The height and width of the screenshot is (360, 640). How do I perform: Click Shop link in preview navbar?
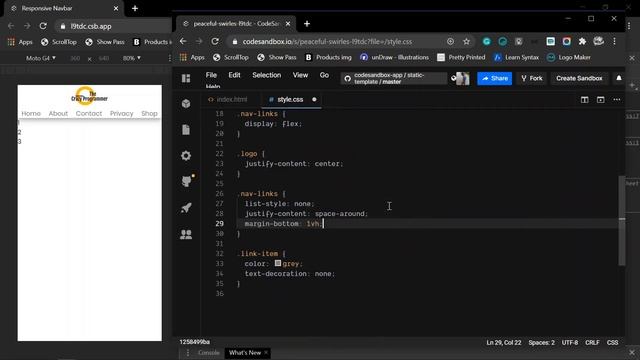pyautogui.click(x=149, y=113)
